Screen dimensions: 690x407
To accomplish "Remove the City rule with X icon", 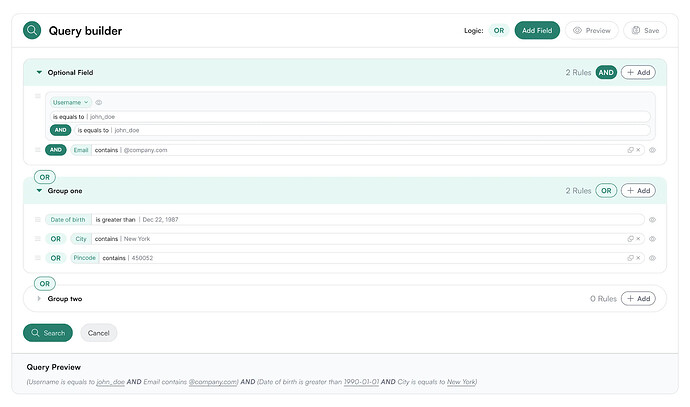I will (x=638, y=239).
